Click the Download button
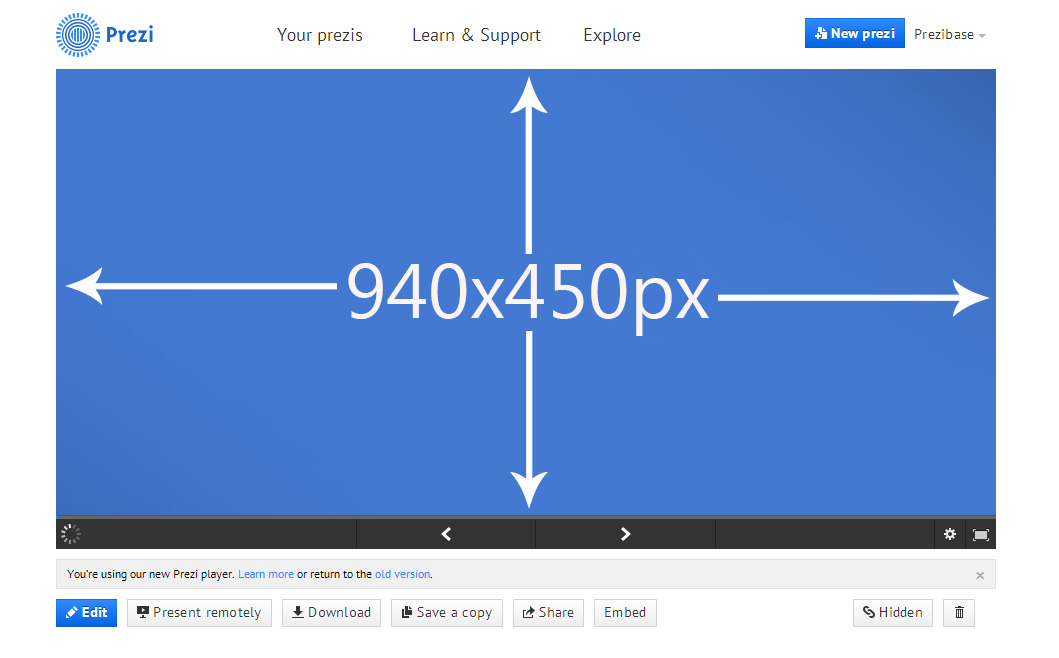Viewport: 1059px width, 658px height. 331,612
